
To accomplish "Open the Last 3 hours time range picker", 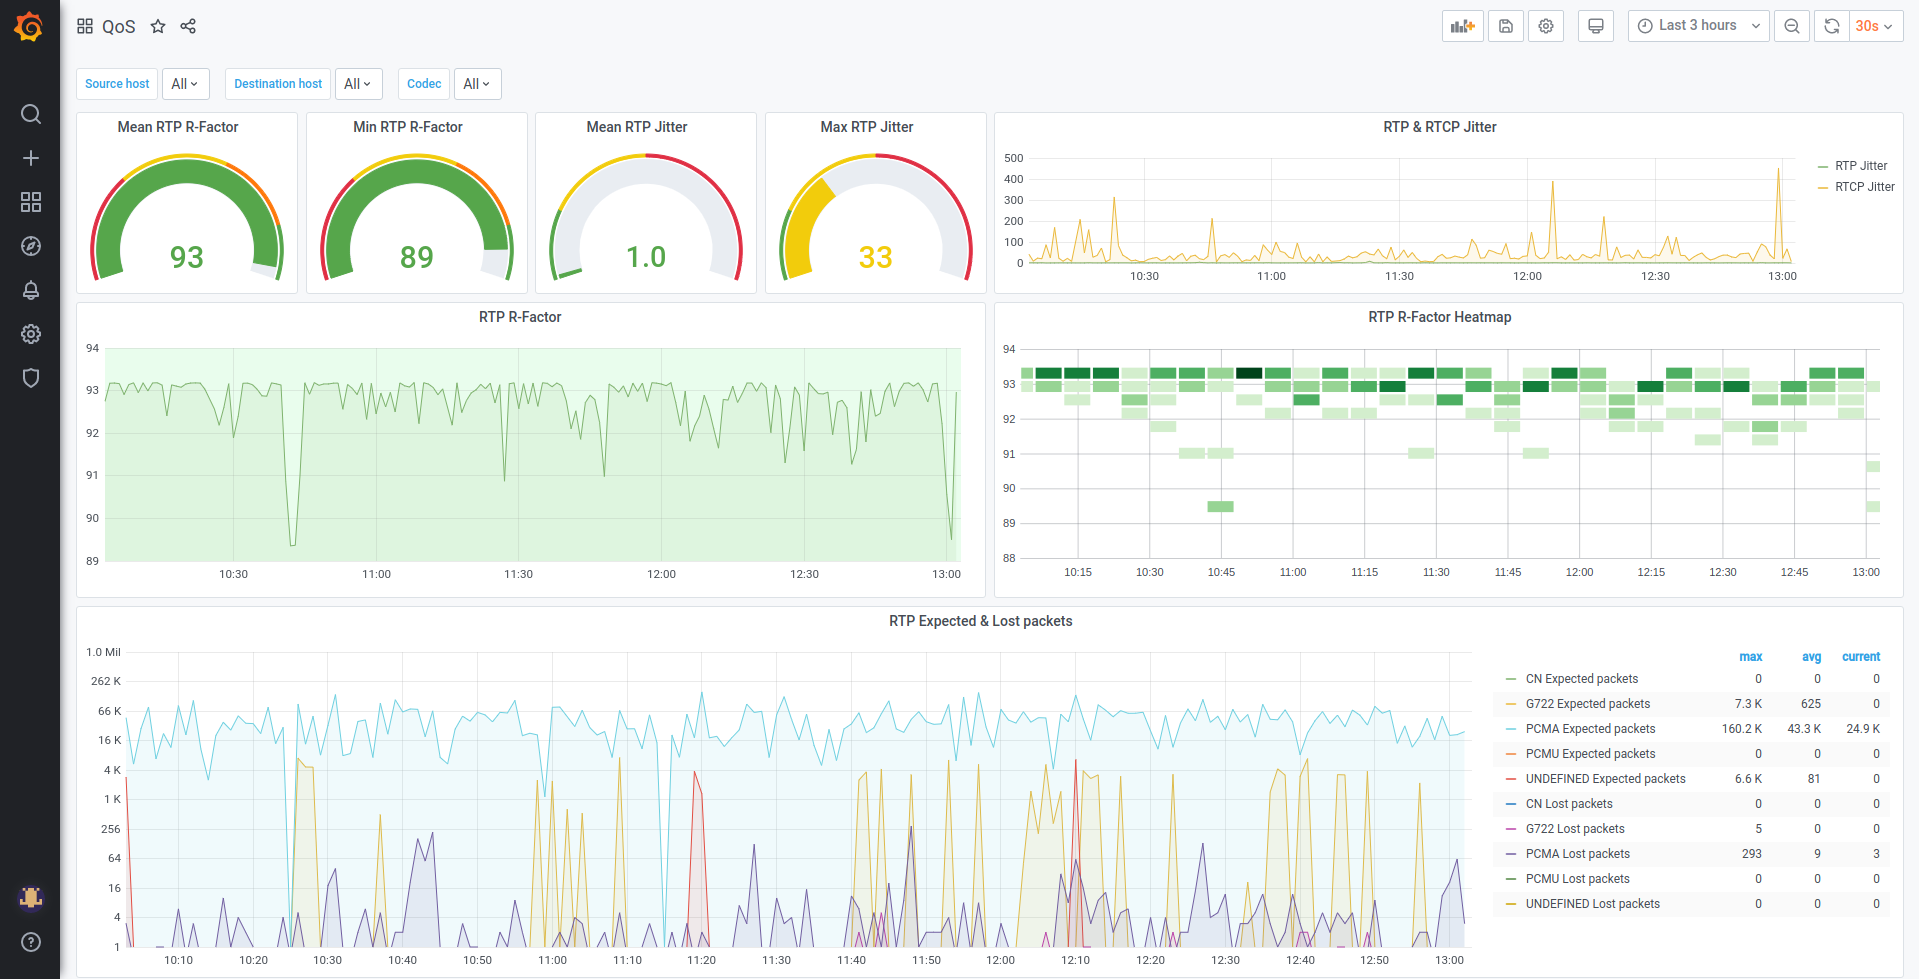I will pos(1697,25).
